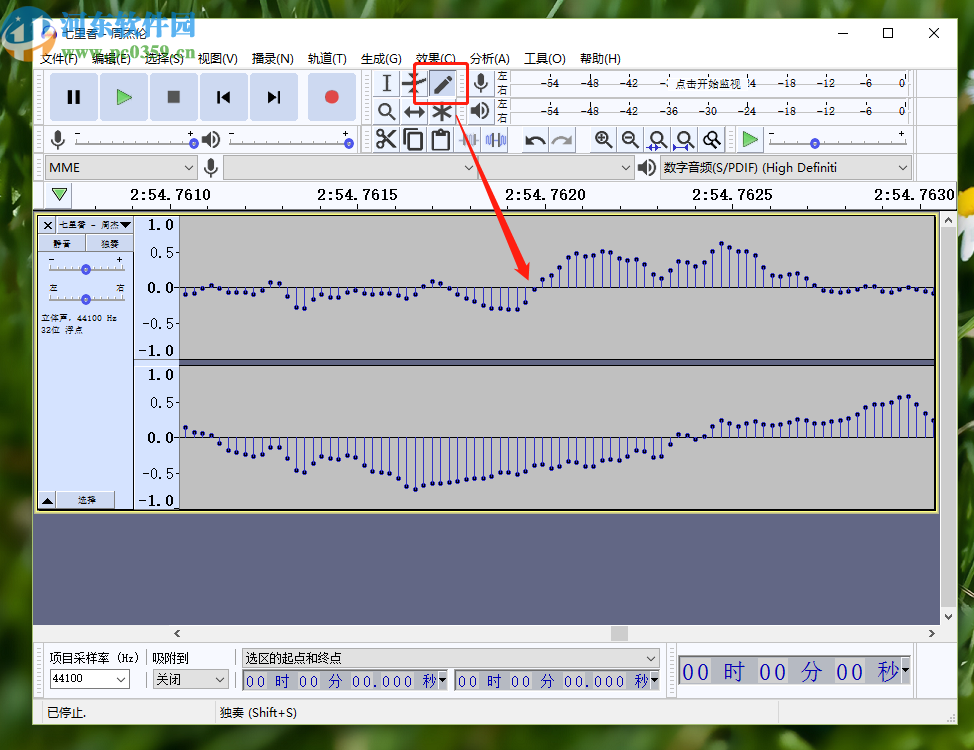Open the MME audio host dropdown
The height and width of the screenshot is (750, 974).
(121, 167)
